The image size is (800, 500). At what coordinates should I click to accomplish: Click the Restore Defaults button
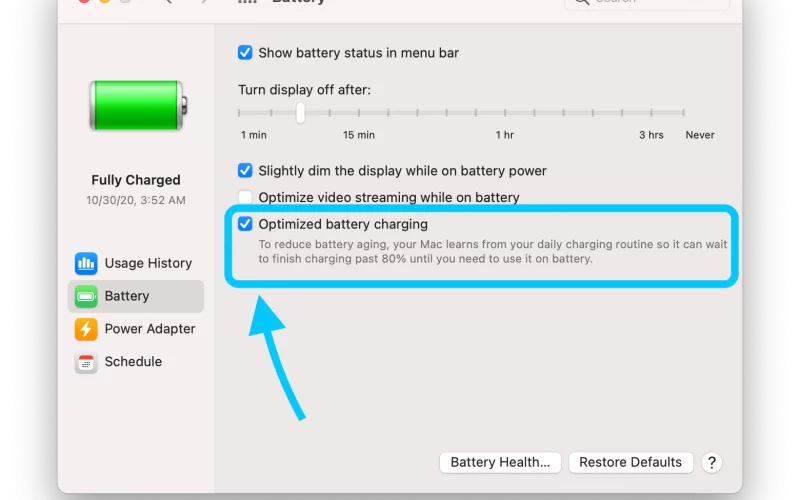point(631,462)
